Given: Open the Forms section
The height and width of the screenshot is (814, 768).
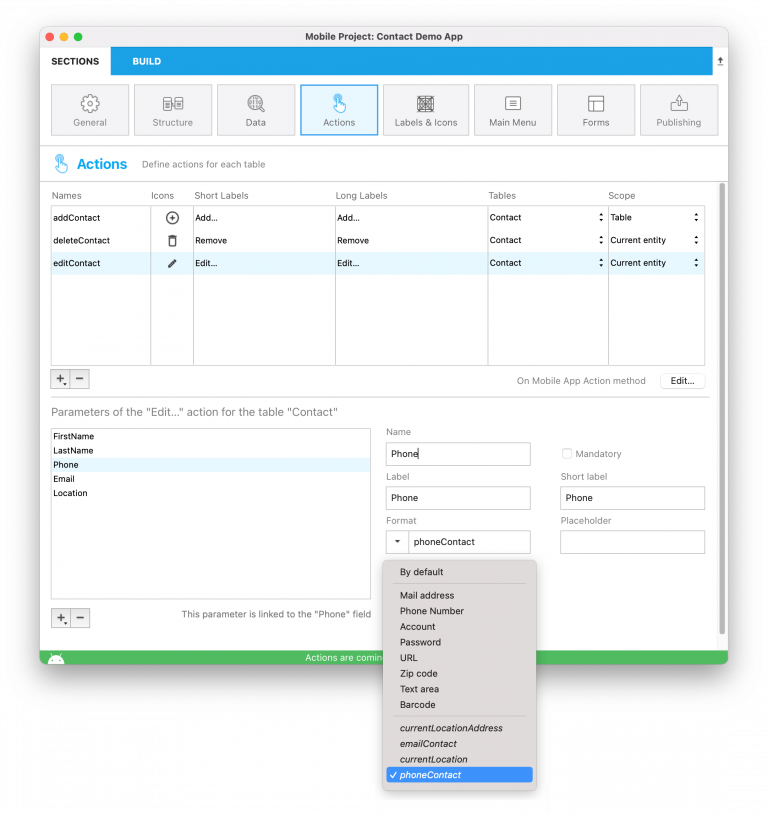Looking at the screenshot, I should (x=596, y=110).
